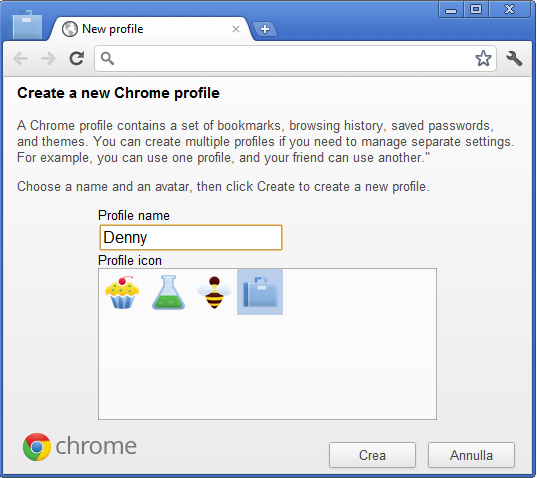Image resolution: width=537 pixels, height=478 pixels.
Task: Close the browser window
Action: (x=510, y=10)
